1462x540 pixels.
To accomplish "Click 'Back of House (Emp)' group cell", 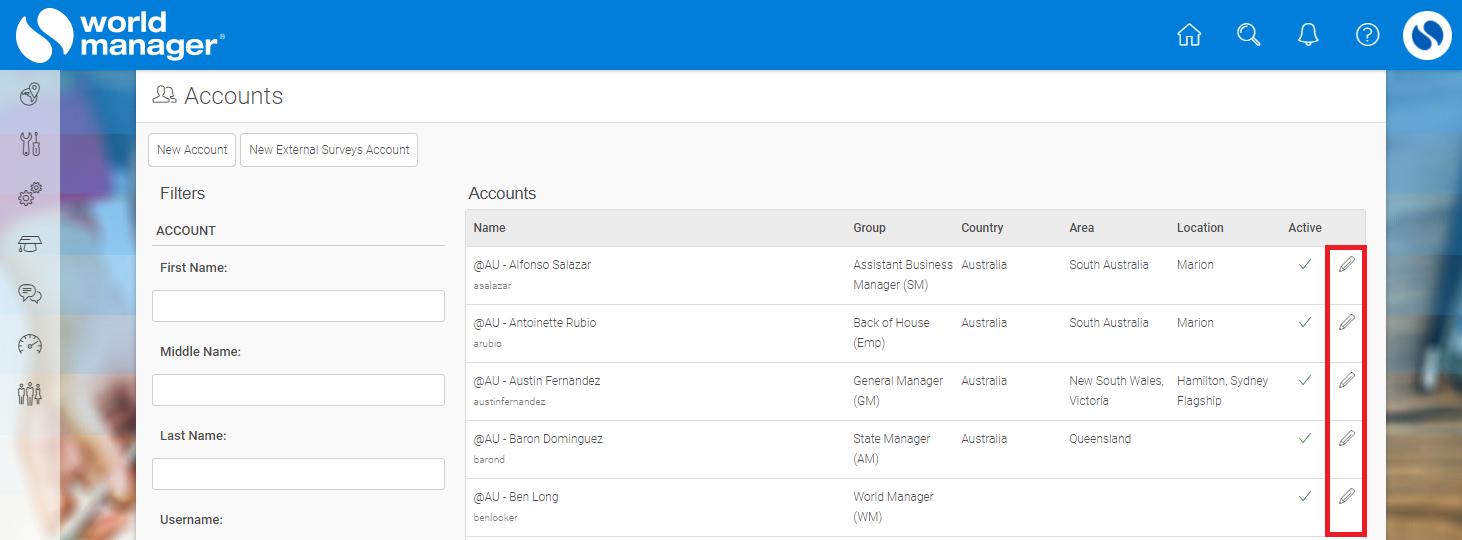I will click(x=891, y=333).
